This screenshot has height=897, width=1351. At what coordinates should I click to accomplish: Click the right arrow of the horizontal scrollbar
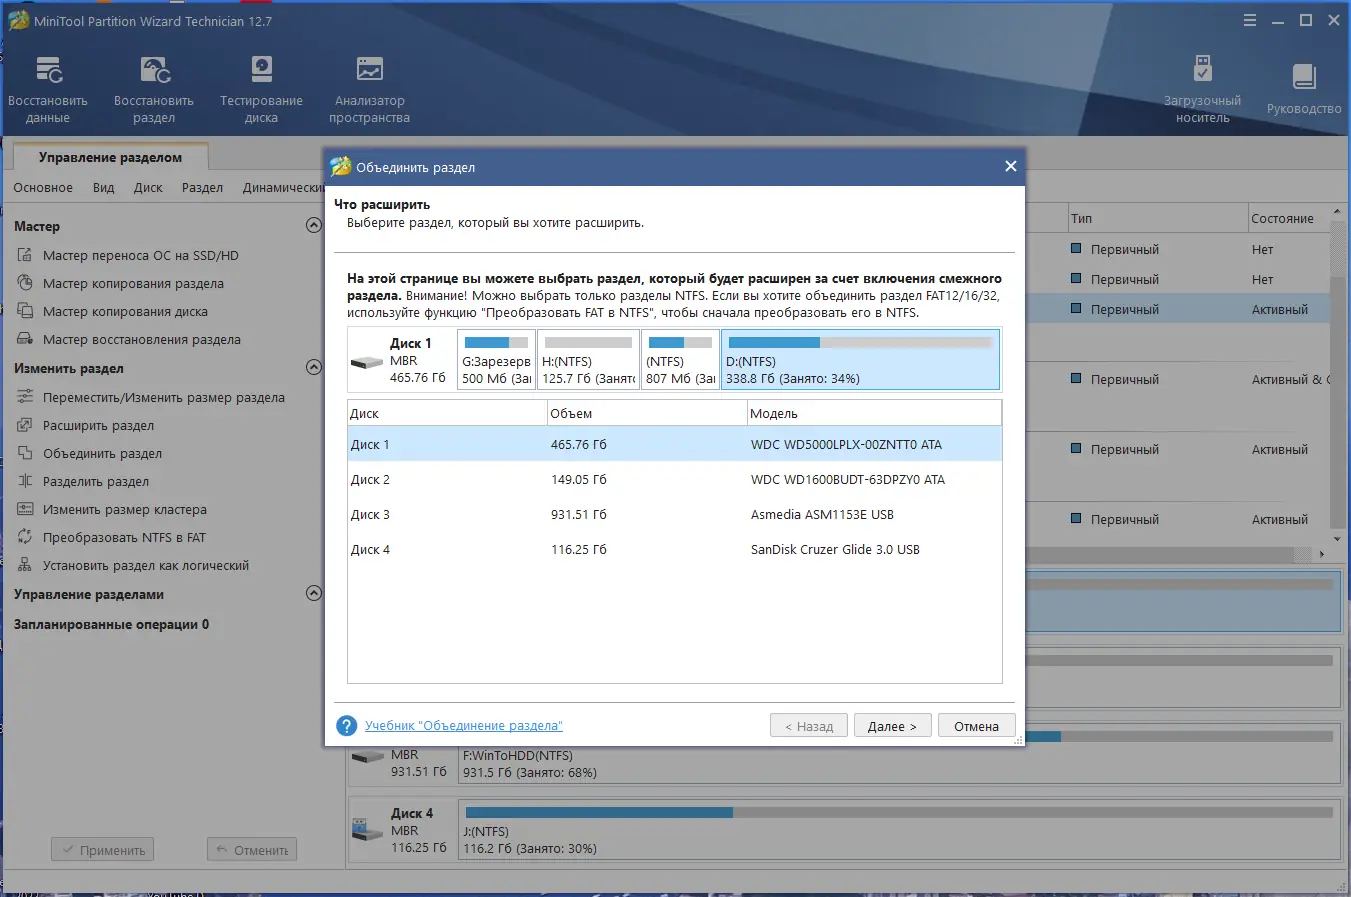(x=1322, y=554)
